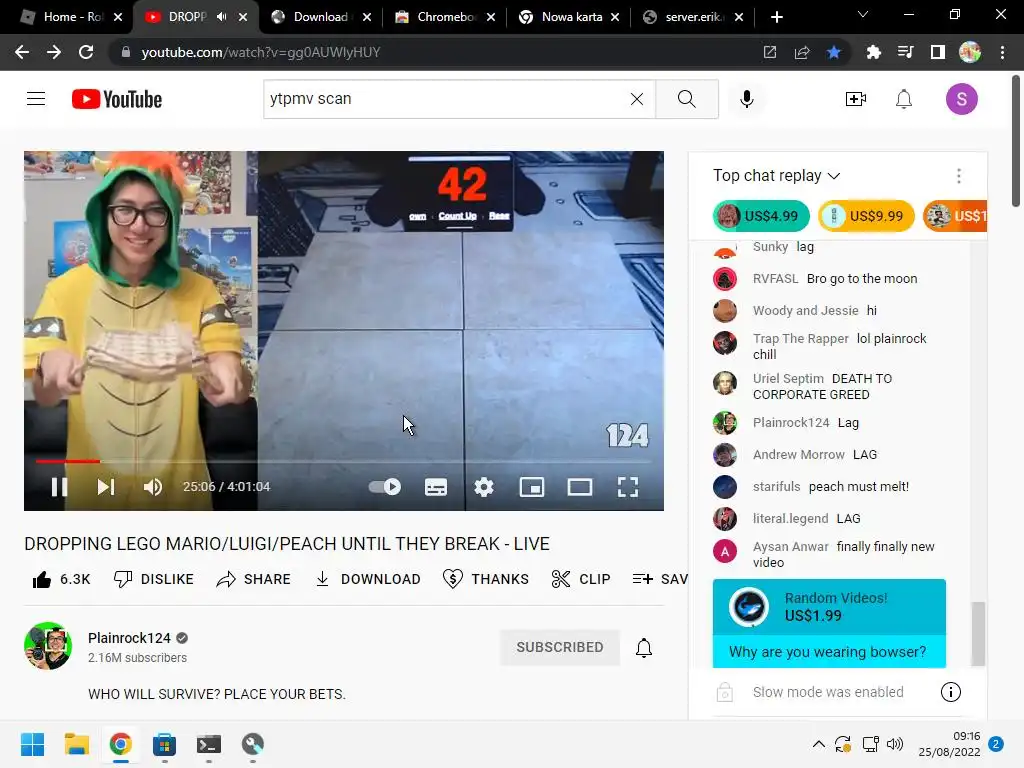Go forward in browser history
The height and width of the screenshot is (768, 1024).
(x=54, y=52)
